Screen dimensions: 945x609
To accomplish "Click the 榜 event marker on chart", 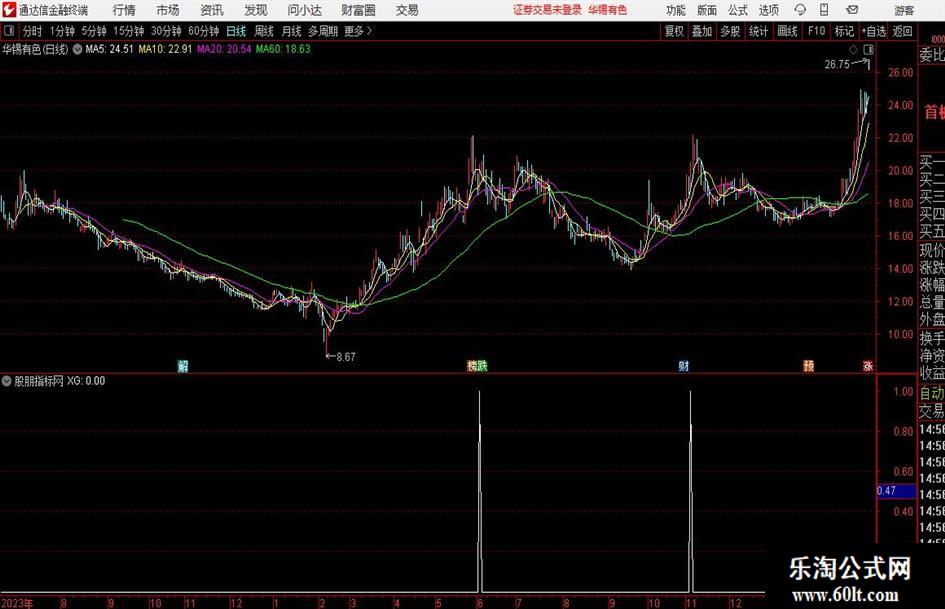I will 472,366.
